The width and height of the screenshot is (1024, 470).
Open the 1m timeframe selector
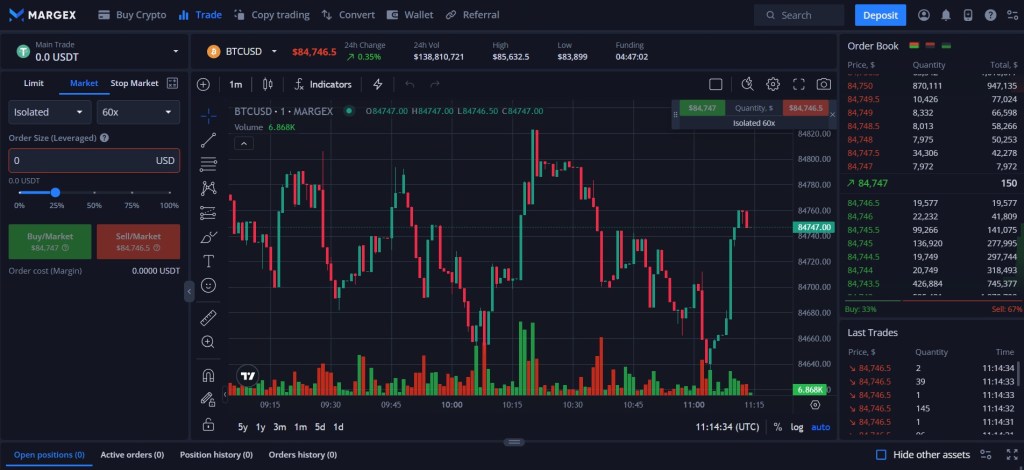[x=236, y=84]
